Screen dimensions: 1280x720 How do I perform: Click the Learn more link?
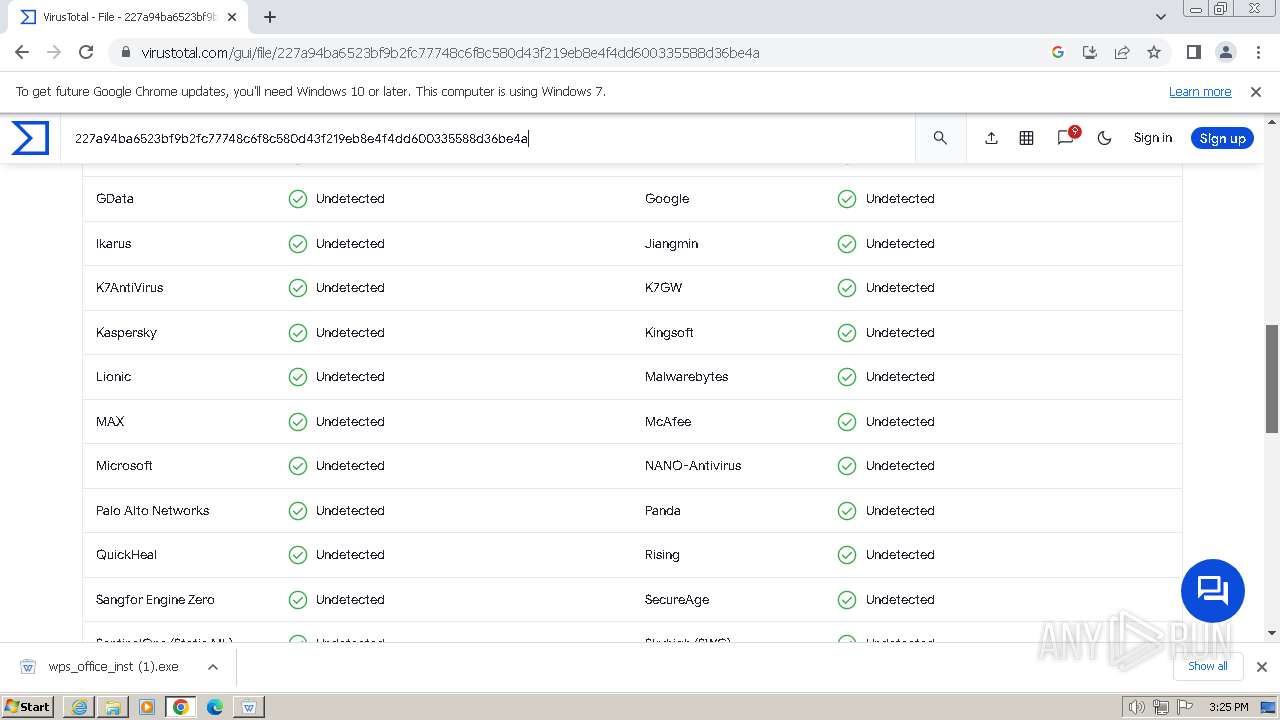1200,91
